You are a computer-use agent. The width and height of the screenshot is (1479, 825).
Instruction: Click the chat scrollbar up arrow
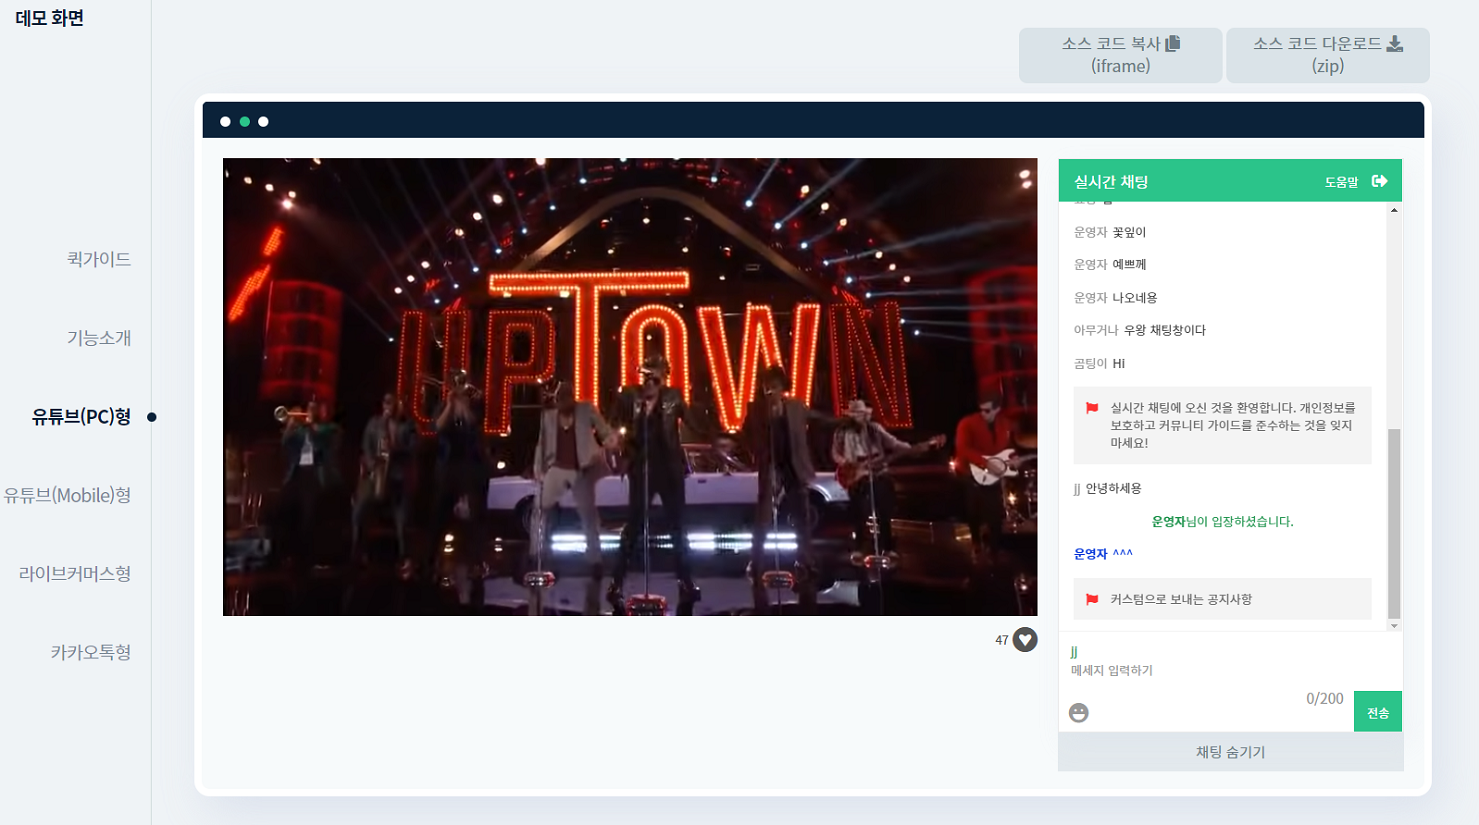1394,211
